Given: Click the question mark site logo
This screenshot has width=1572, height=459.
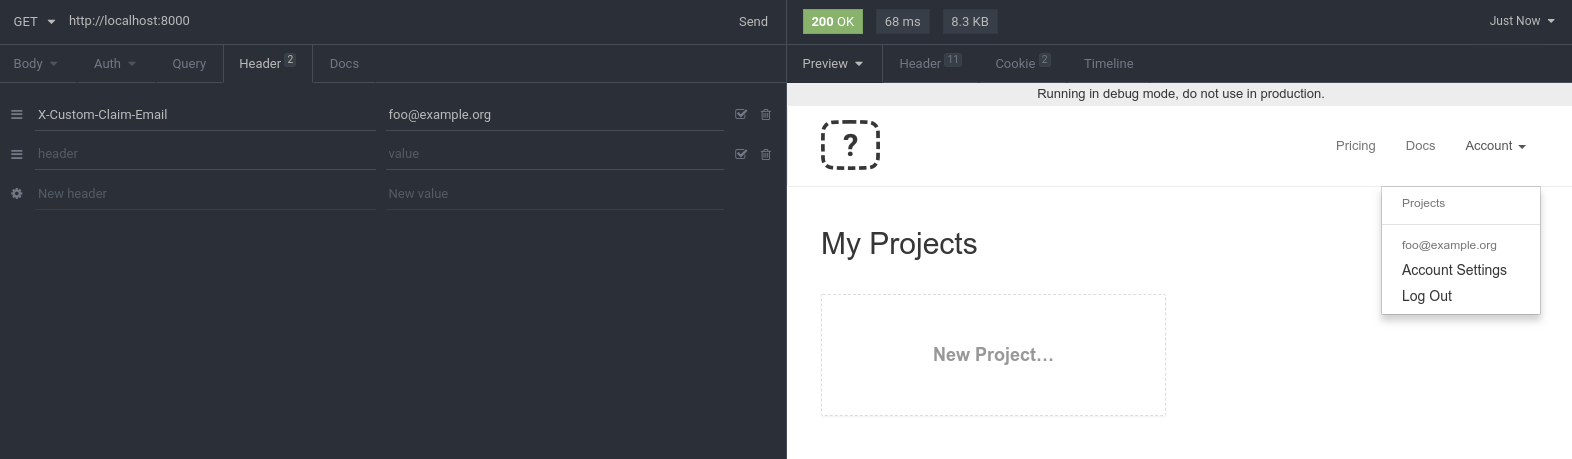Looking at the screenshot, I should (850, 145).
